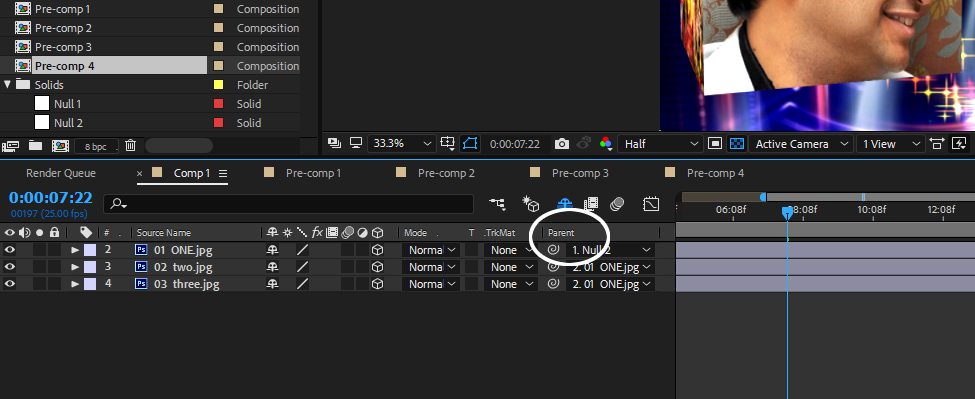Open the 33.3% magnification dropdown
Screen dimensions: 975x399
click(x=400, y=144)
